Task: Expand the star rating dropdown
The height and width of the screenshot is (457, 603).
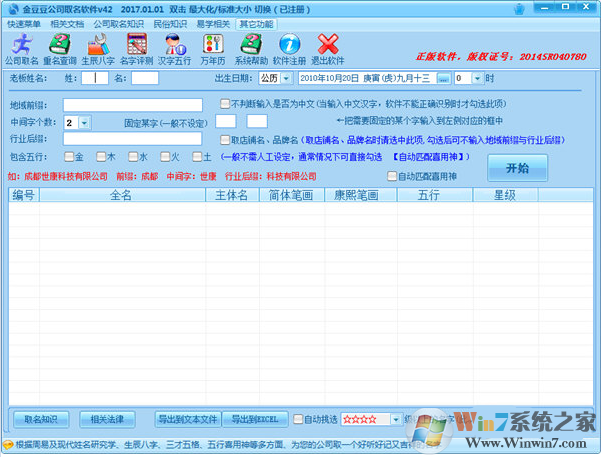Action: click(x=384, y=419)
